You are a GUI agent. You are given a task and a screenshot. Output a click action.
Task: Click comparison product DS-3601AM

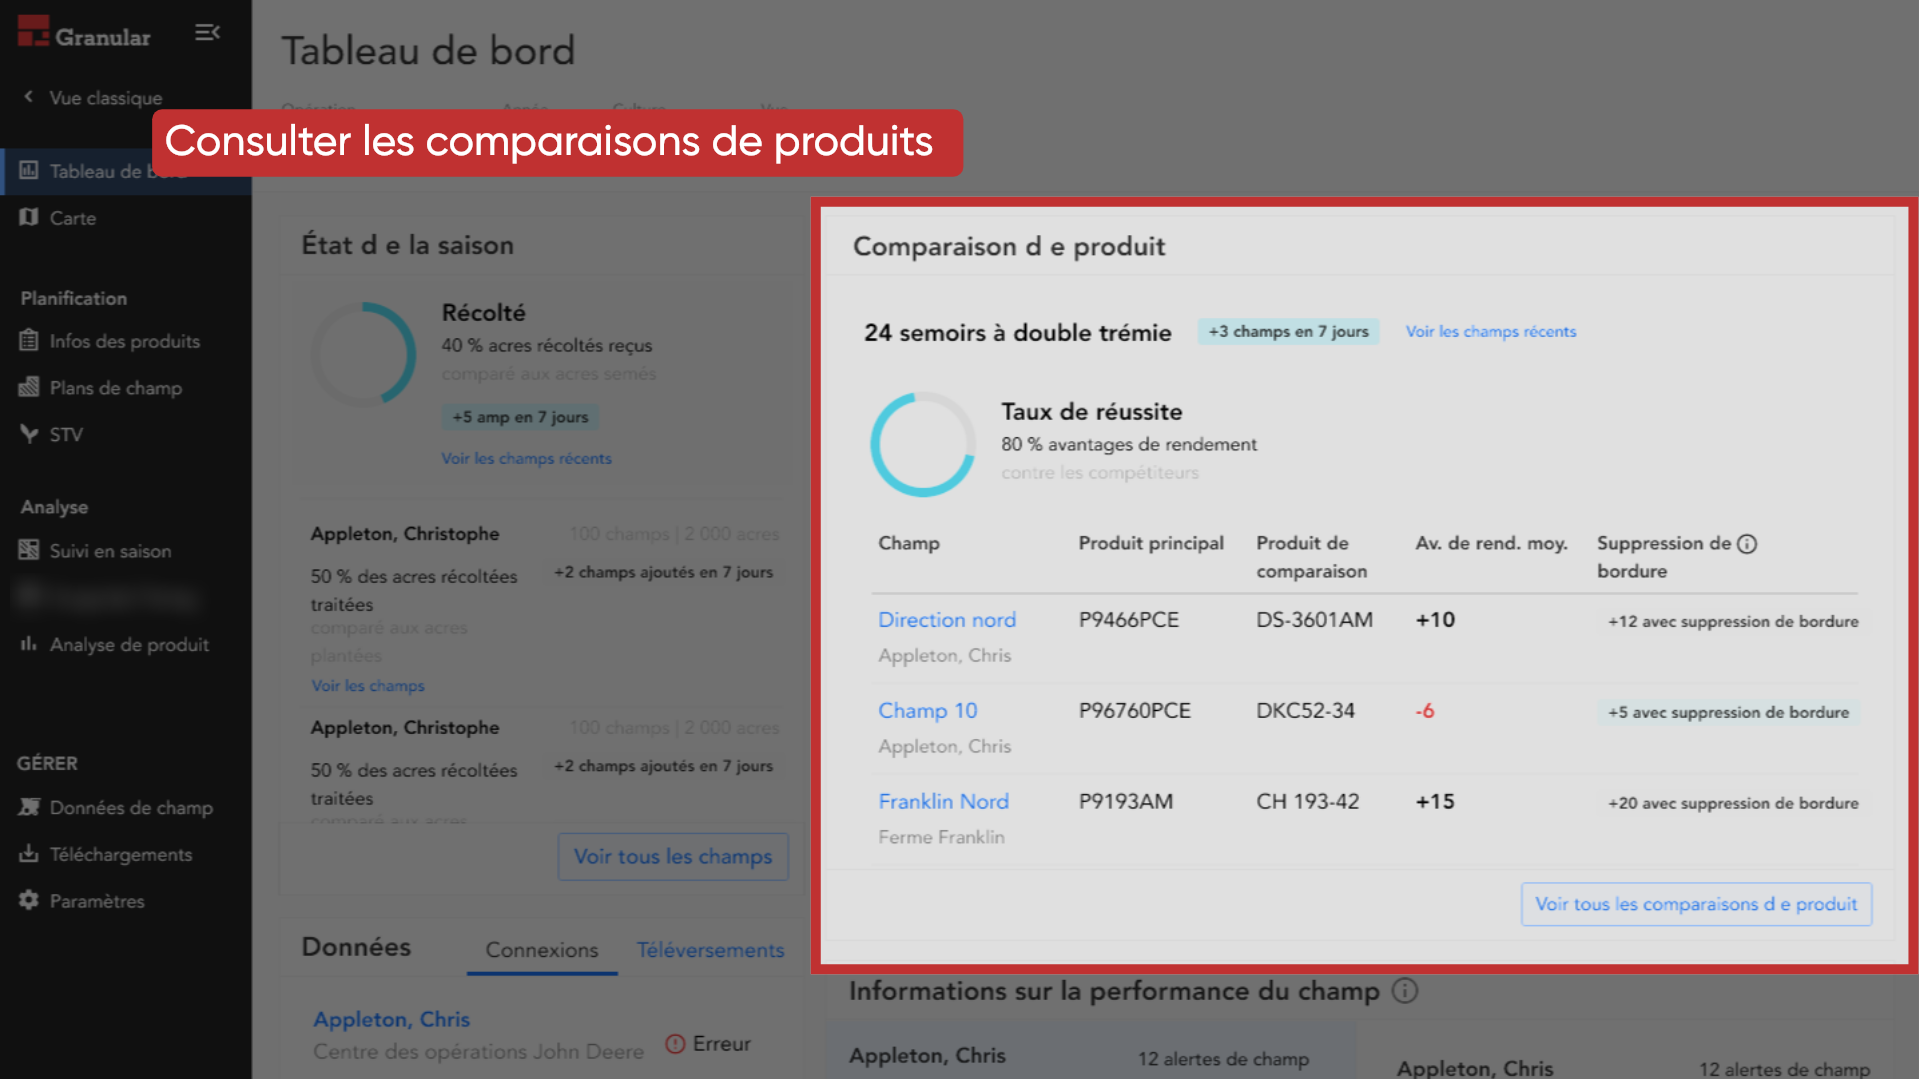pyautogui.click(x=1314, y=620)
